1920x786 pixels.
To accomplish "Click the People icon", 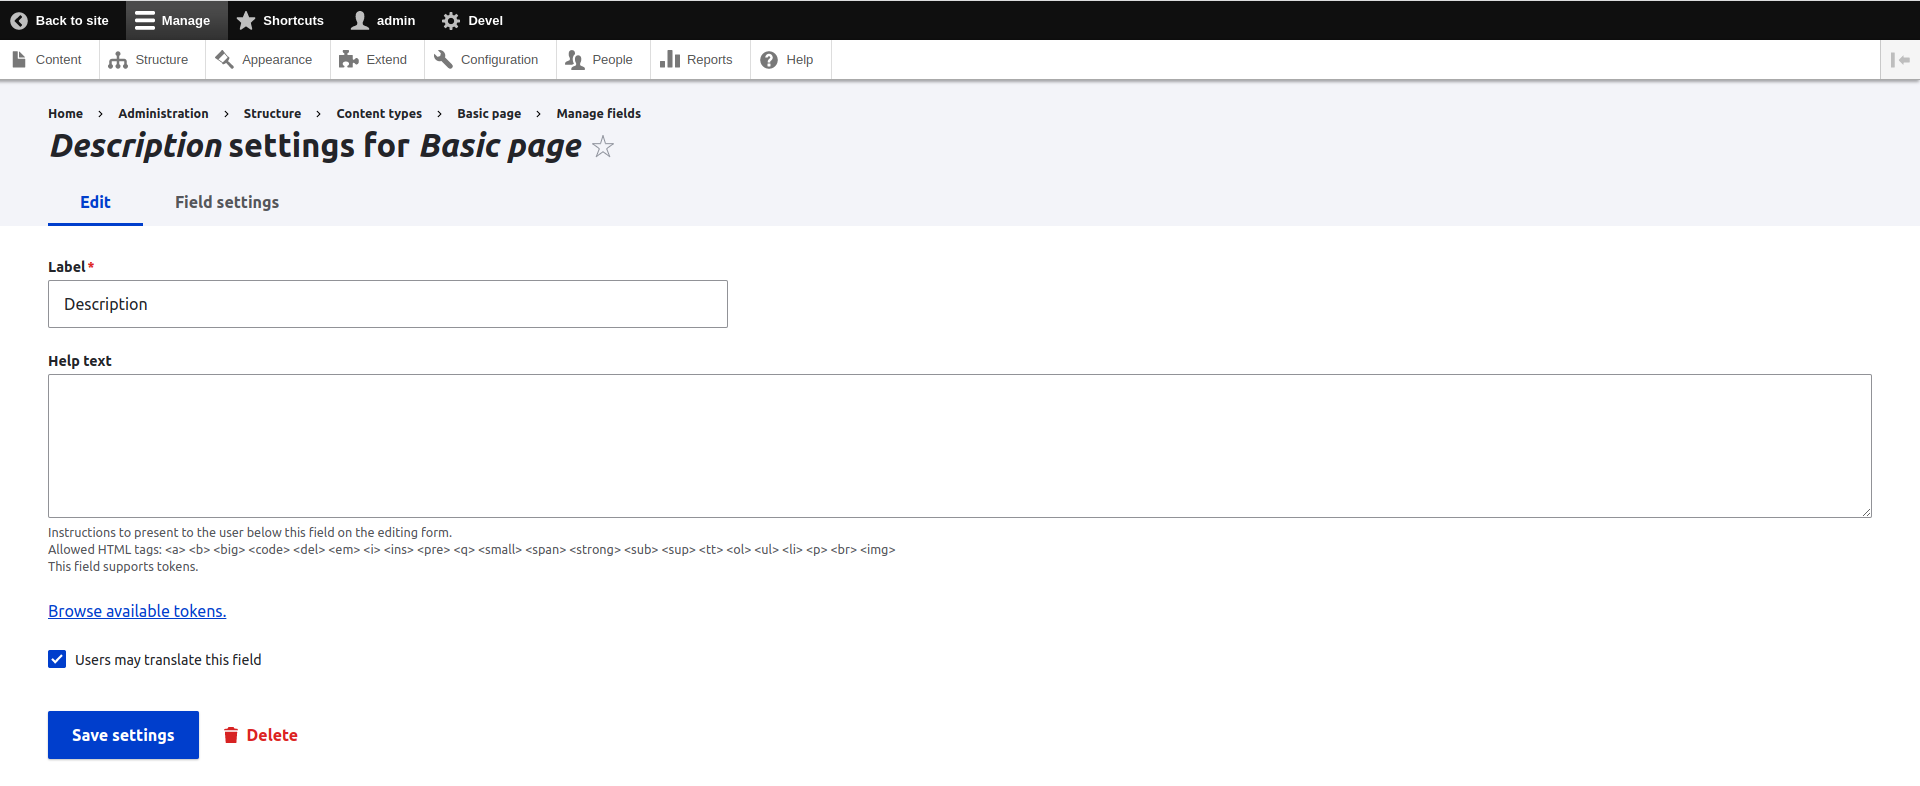I will tap(574, 60).
